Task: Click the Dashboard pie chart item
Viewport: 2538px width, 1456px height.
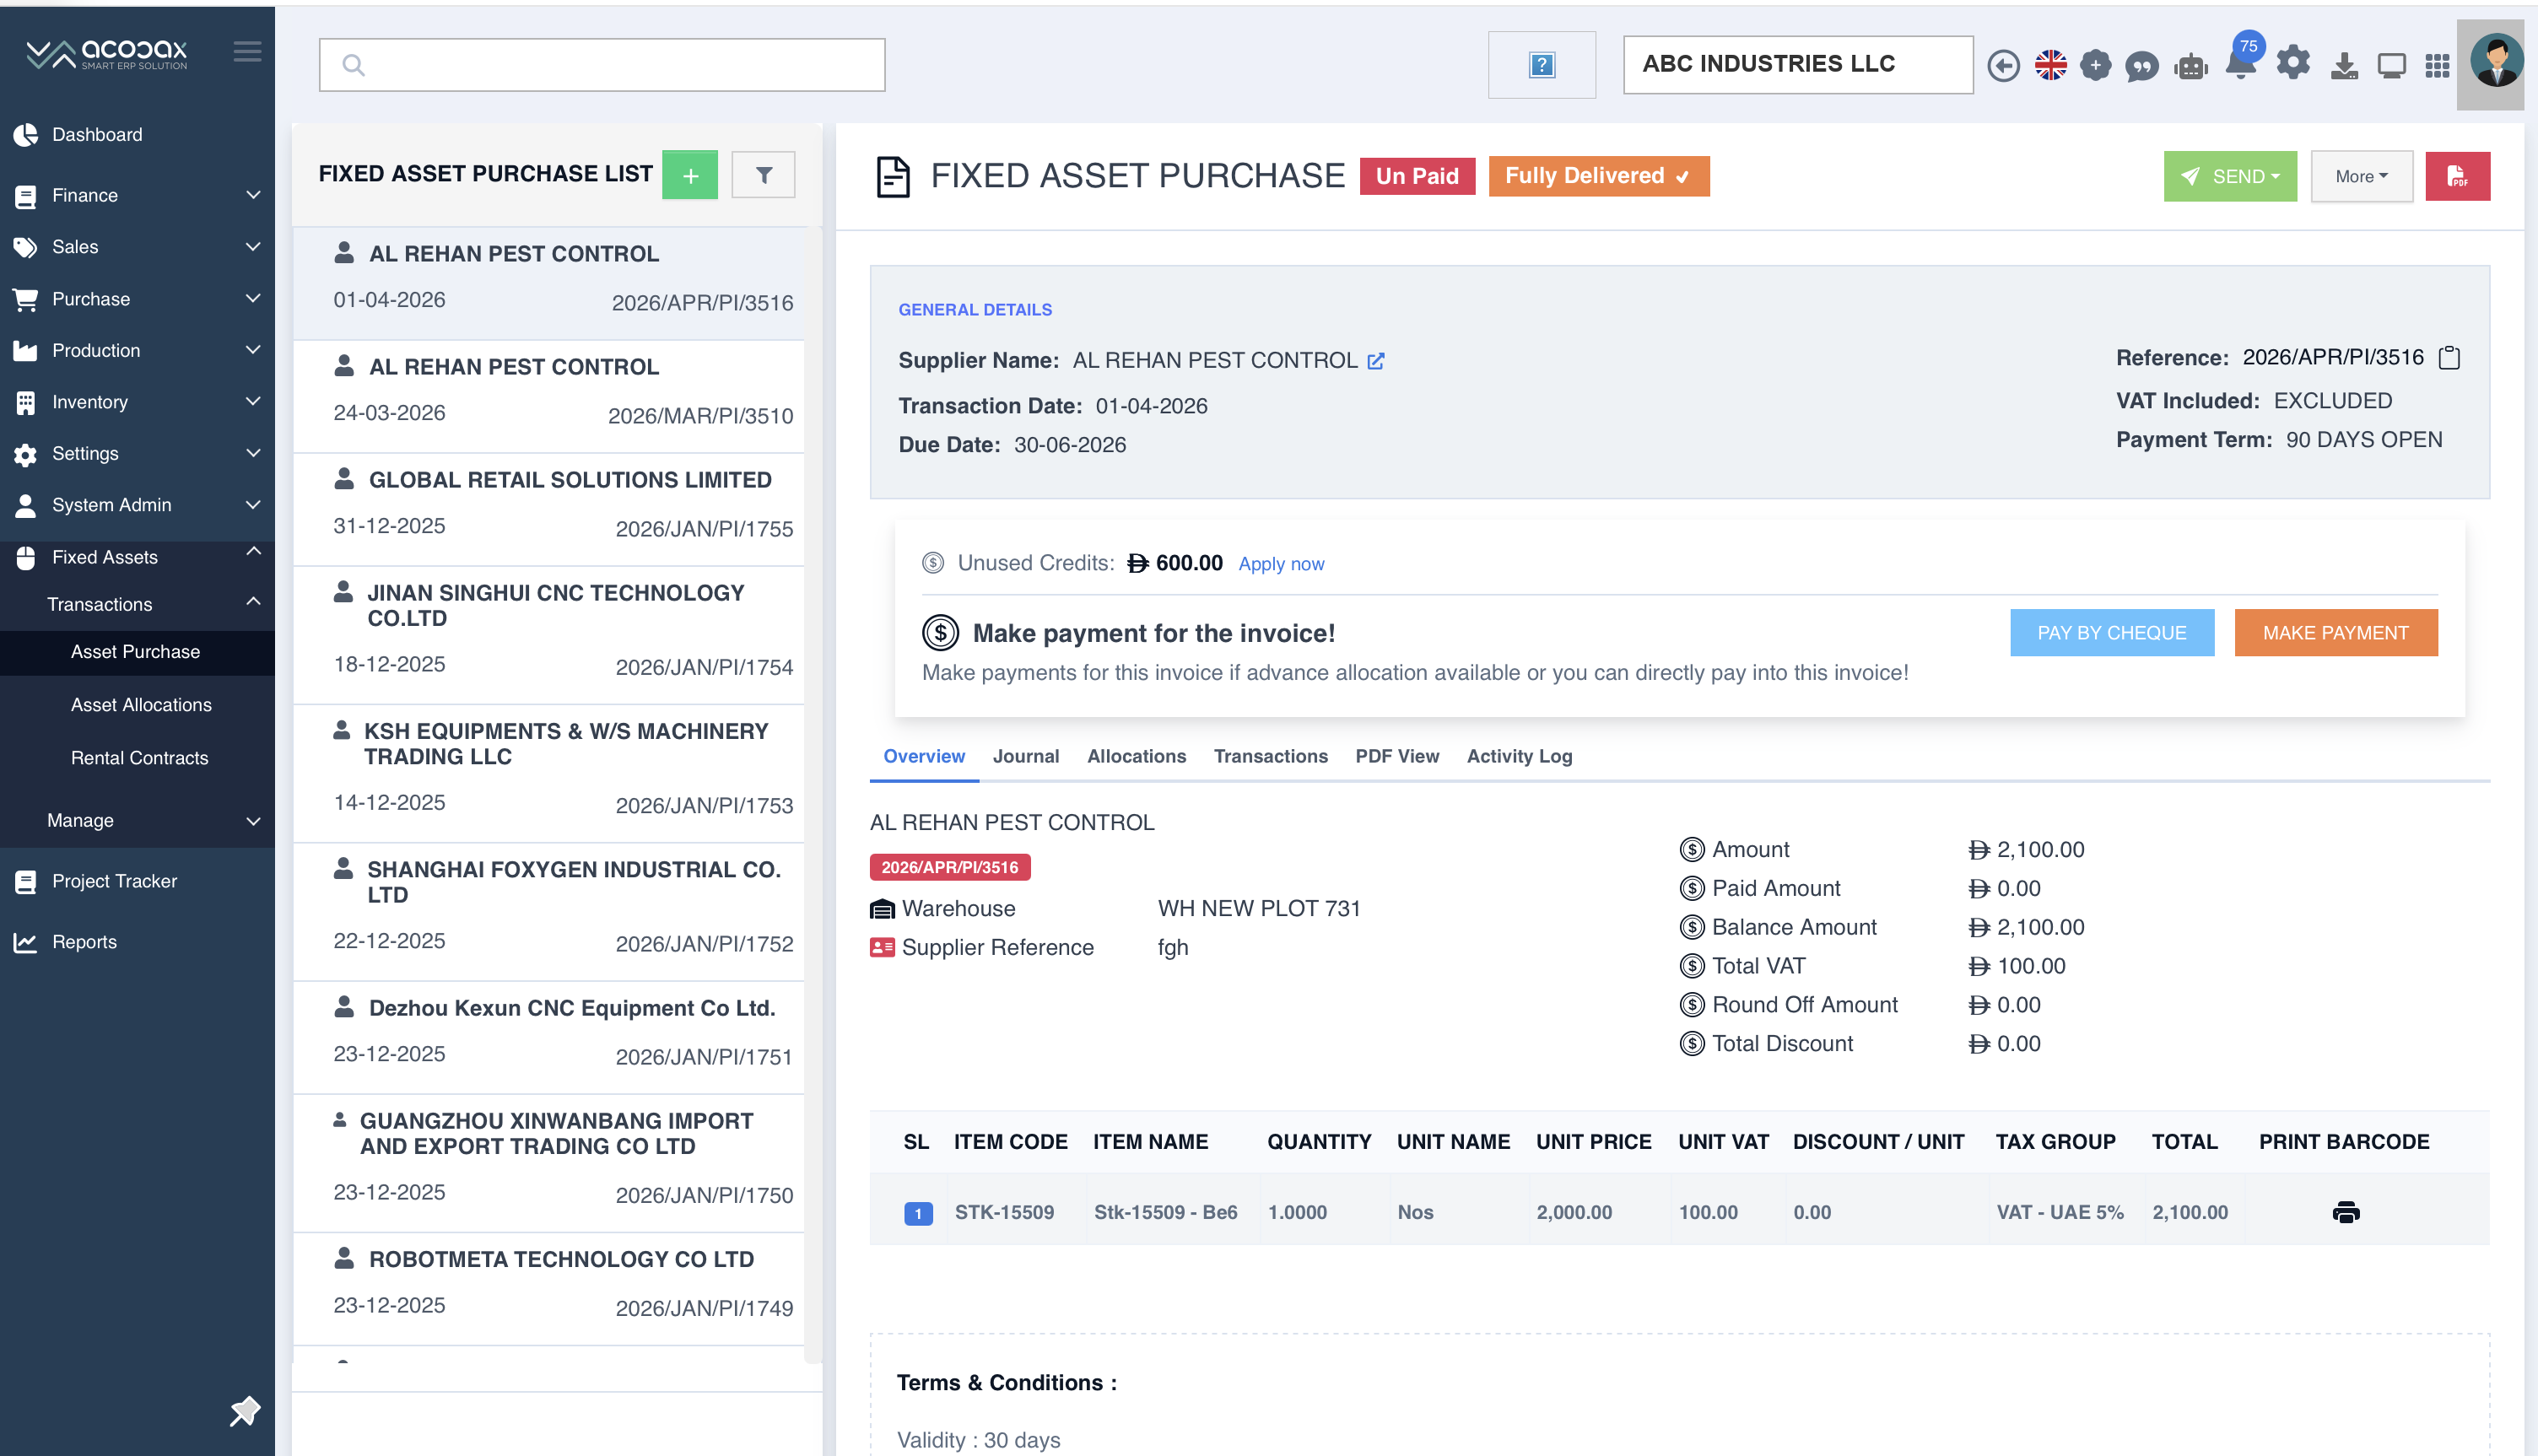Action: click(137, 135)
